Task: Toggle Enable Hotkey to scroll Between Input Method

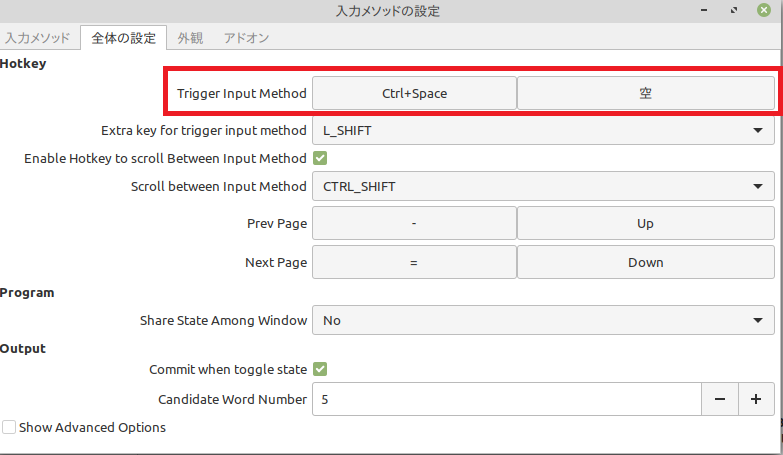Action: (x=320, y=158)
